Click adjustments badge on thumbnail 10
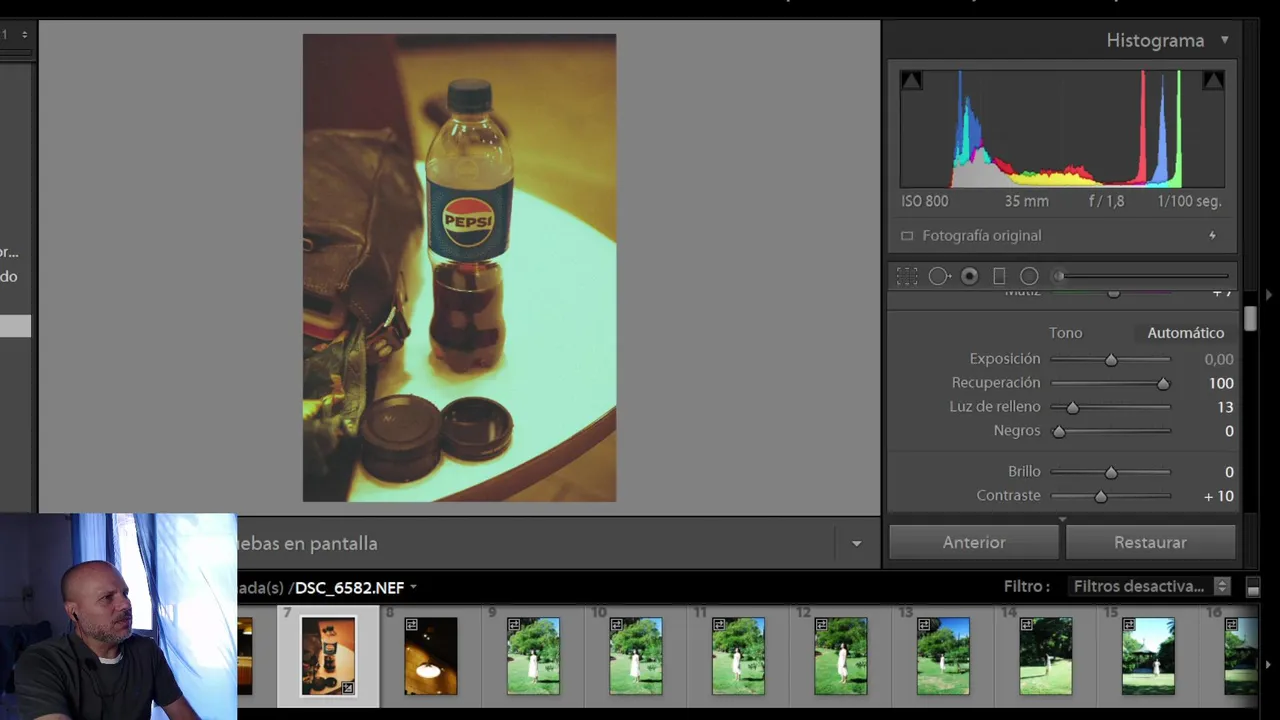The width and height of the screenshot is (1280, 720). click(616, 625)
